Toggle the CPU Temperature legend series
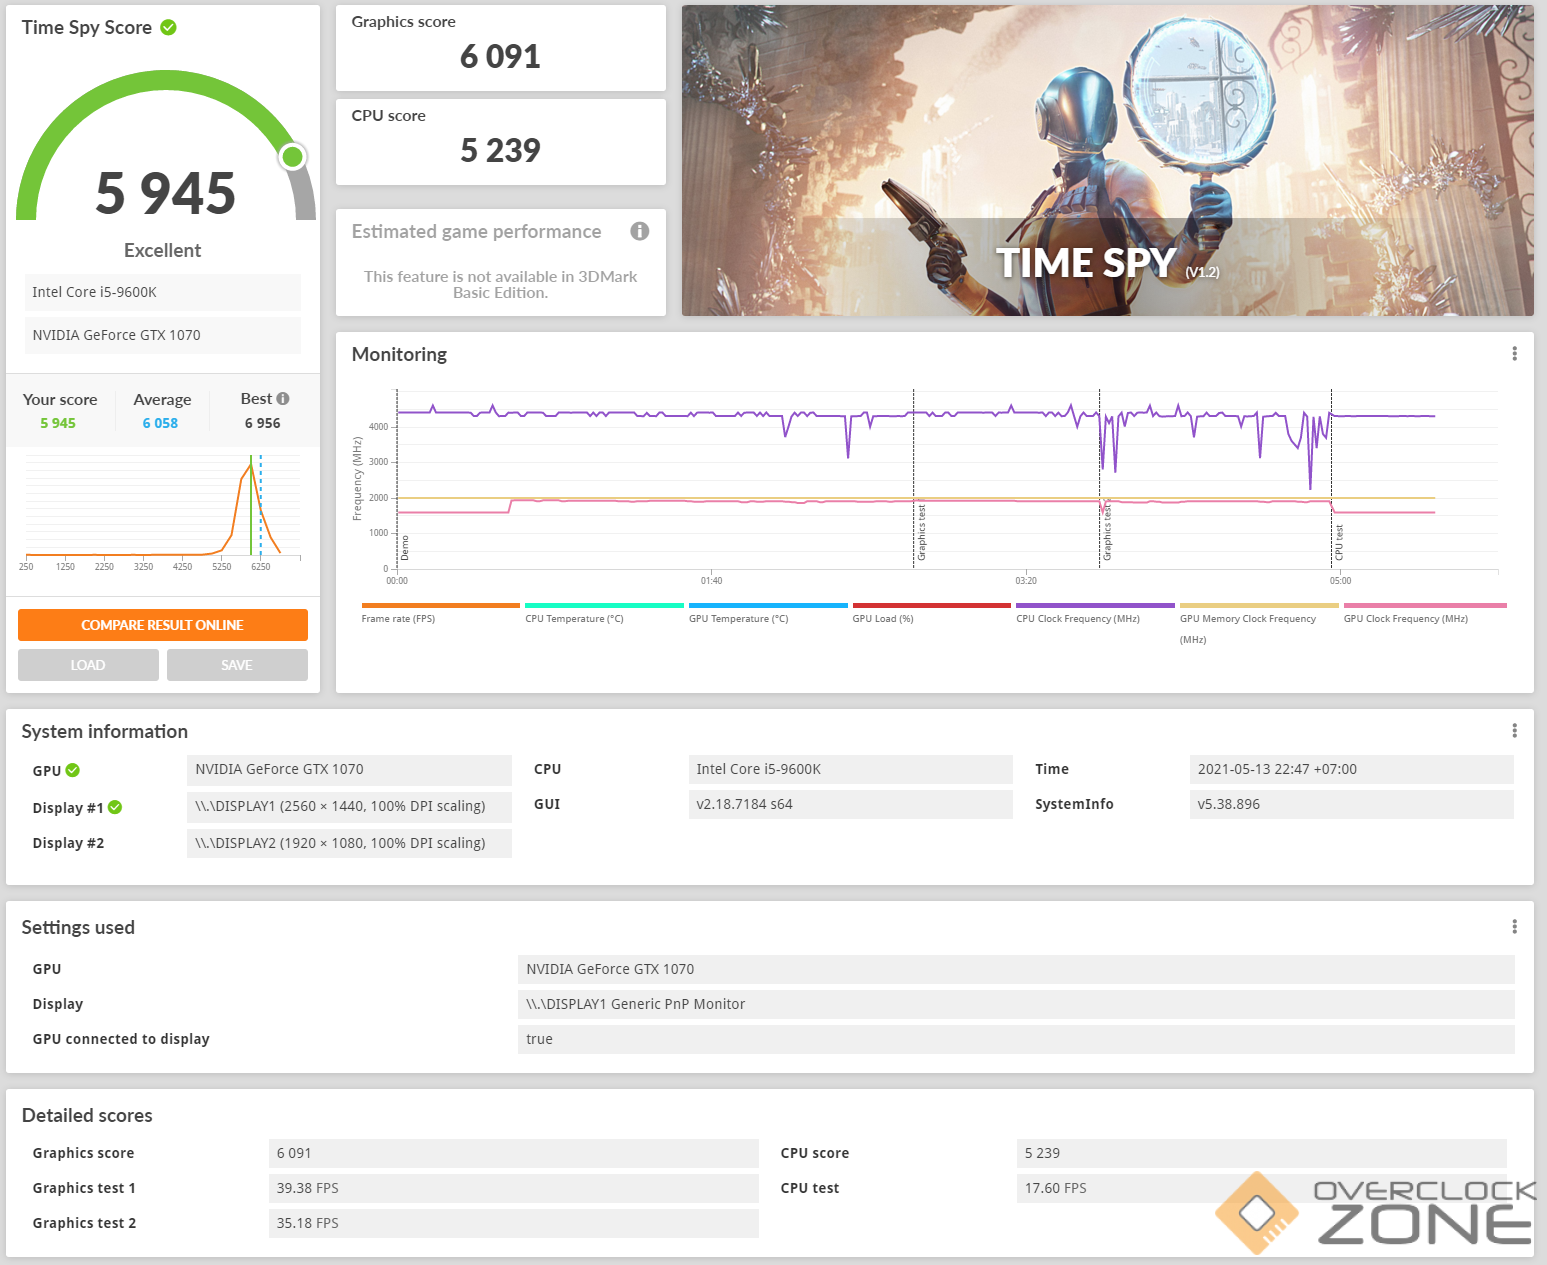 click(x=574, y=619)
